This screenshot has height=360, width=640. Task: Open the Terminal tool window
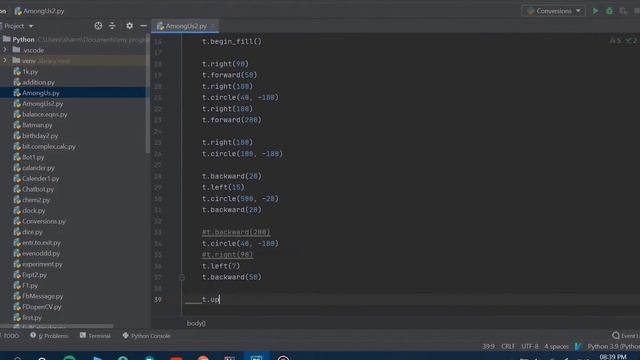pyautogui.click(x=95, y=336)
